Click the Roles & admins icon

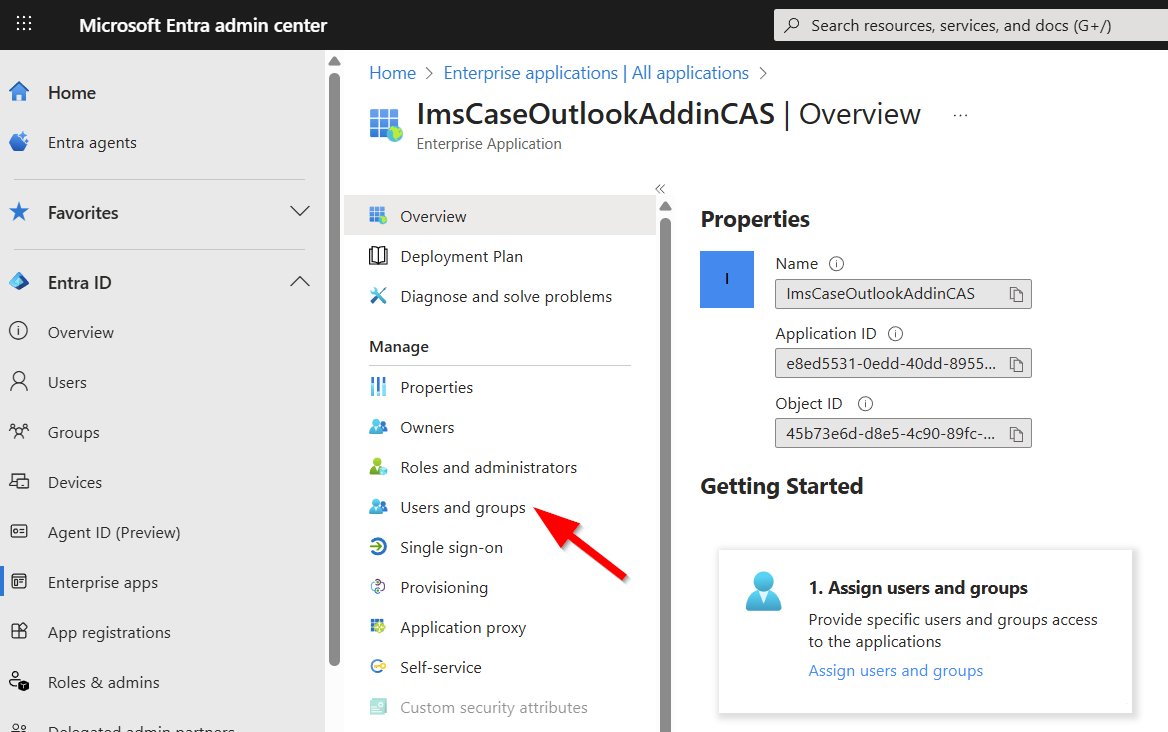tap(19, 681)
